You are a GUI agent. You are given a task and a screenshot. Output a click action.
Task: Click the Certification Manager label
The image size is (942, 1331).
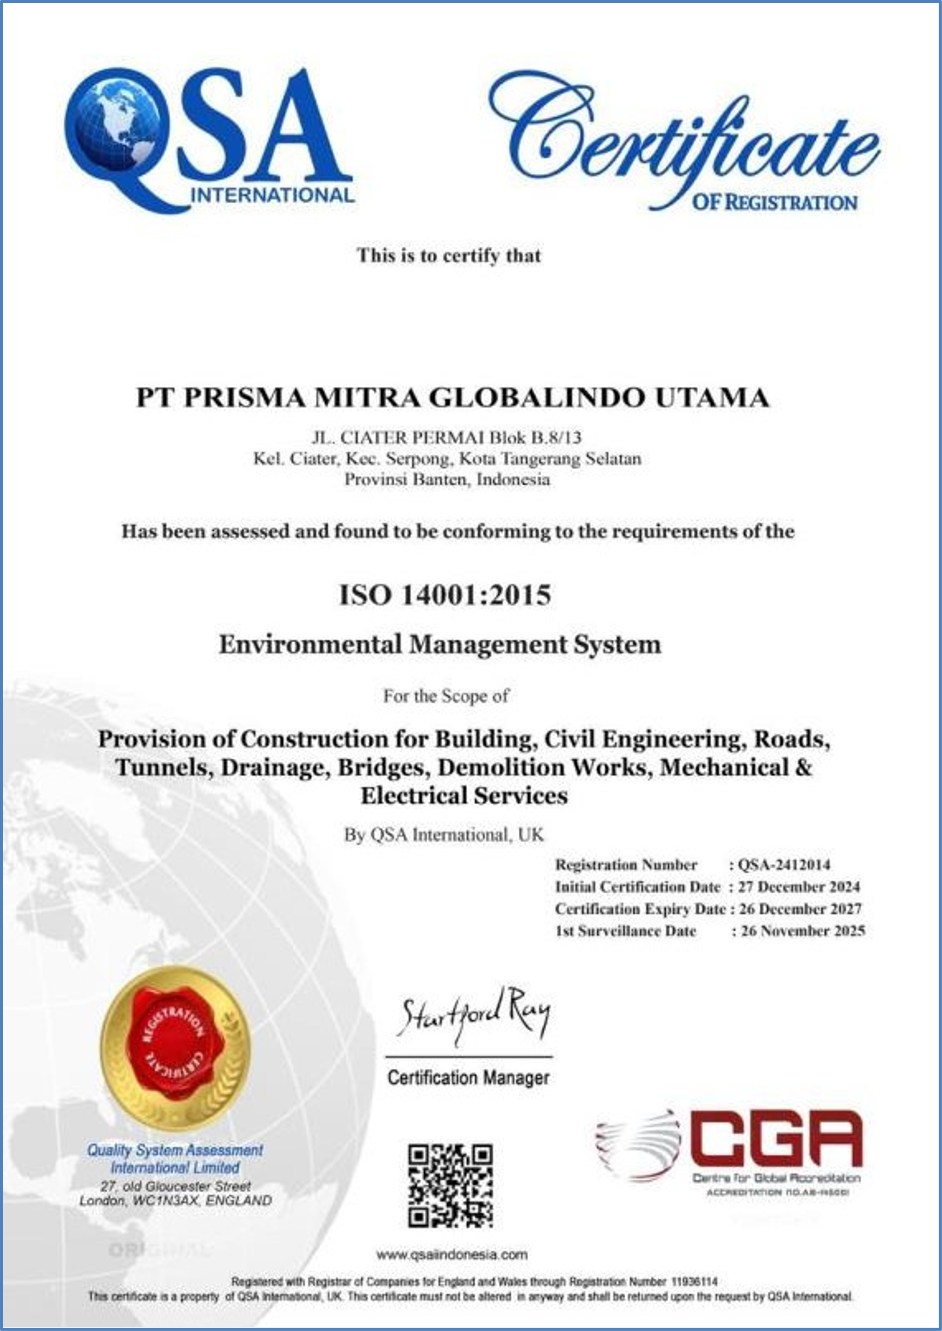[x=468, y=1078]
